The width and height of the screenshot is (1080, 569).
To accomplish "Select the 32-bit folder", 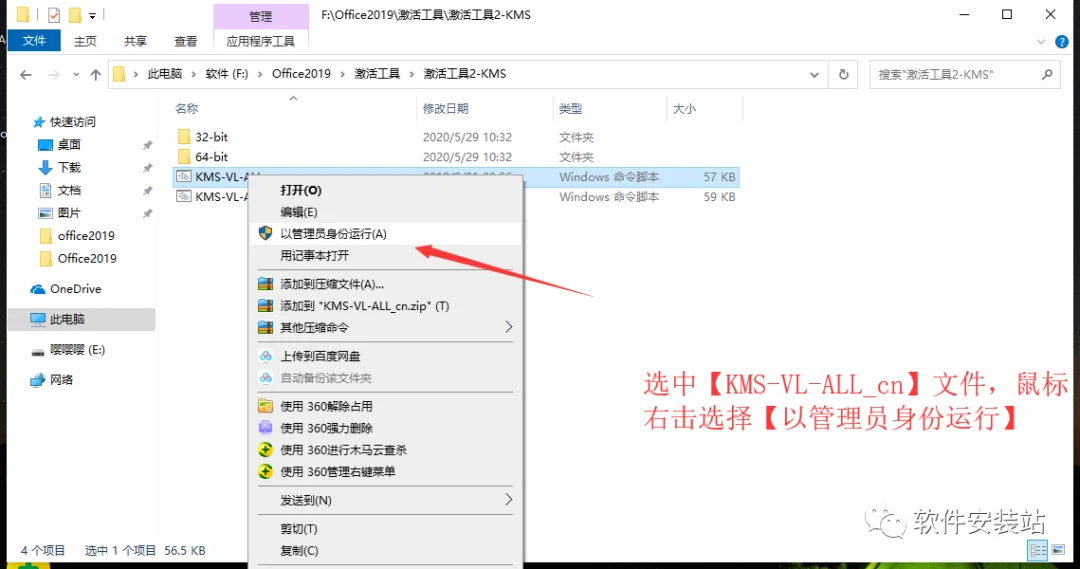I will click(211, 137).
